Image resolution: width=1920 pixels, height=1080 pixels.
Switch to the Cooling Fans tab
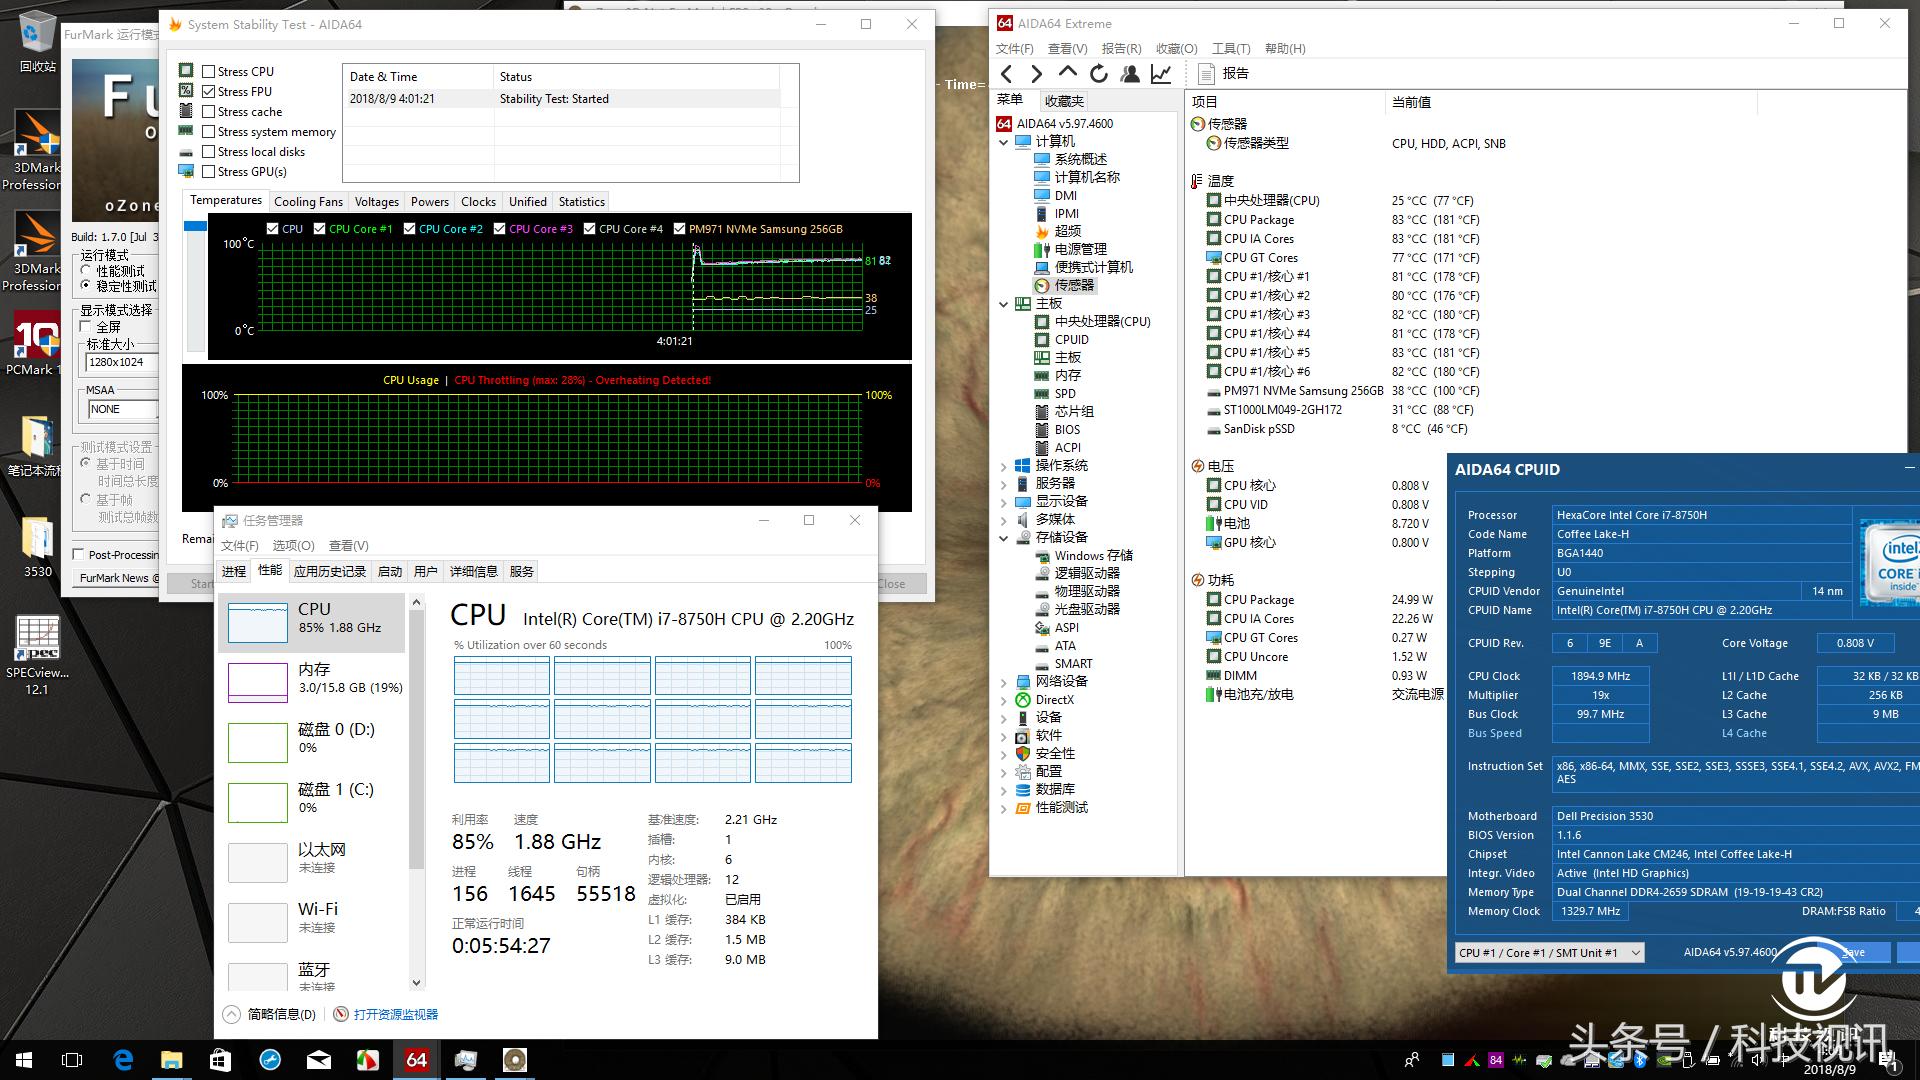click(x=308, y=202)
